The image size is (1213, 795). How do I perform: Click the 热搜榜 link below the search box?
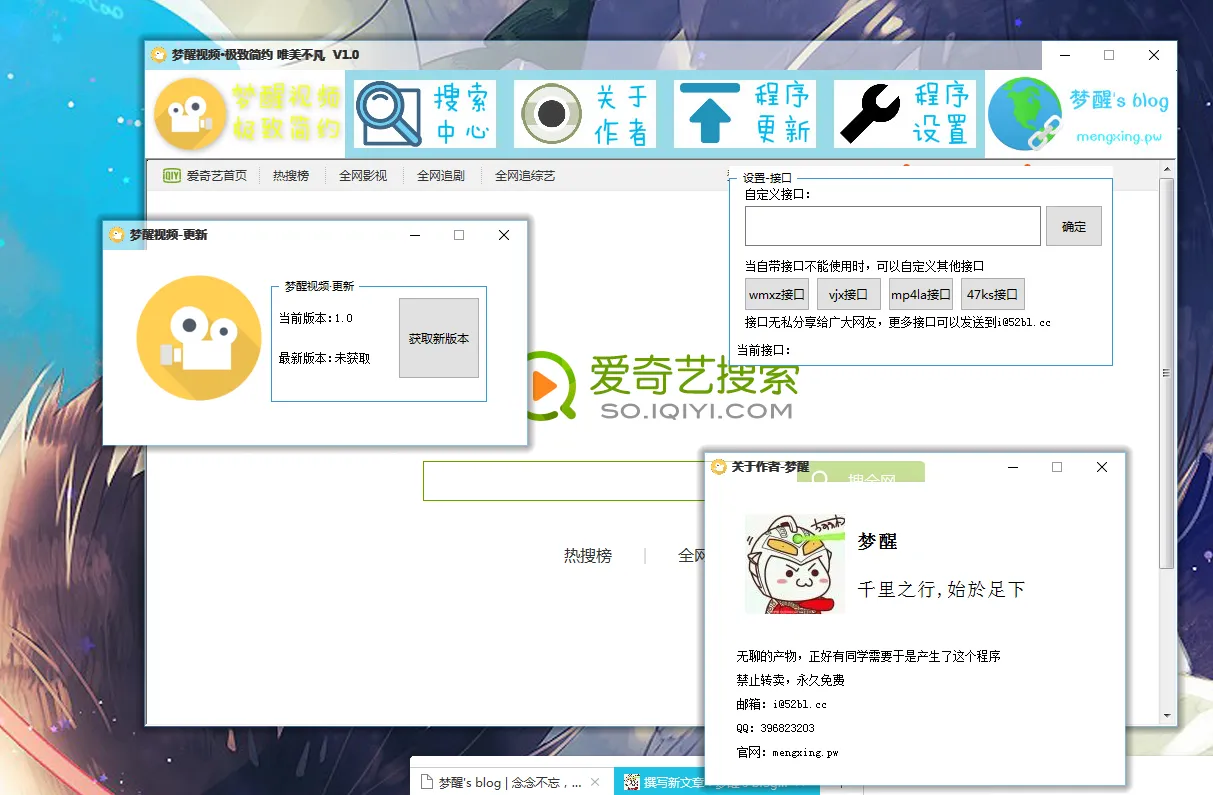pyautogui.click(x=588, y=556)
